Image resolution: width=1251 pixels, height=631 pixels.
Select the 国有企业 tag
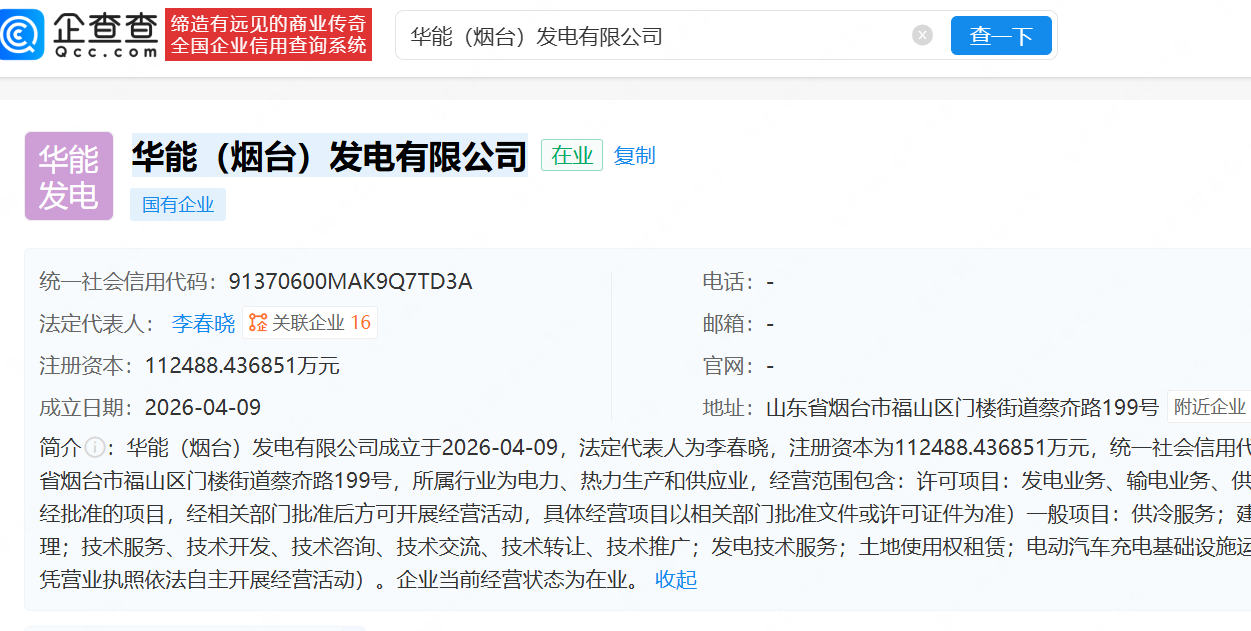[x=178, y=205]
